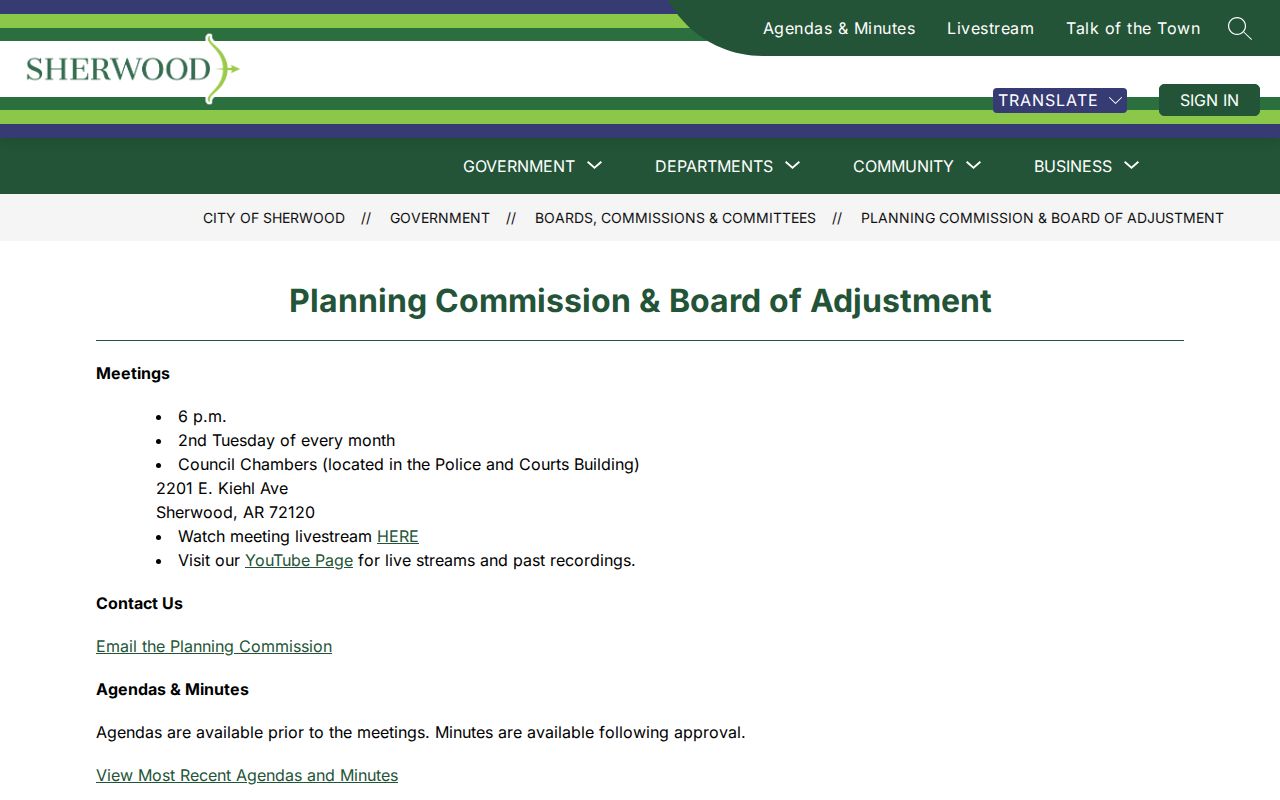Click the 'Agendas & Minutes' section heading
Viewport: 1280px width, 800px height.
point(172,689)
